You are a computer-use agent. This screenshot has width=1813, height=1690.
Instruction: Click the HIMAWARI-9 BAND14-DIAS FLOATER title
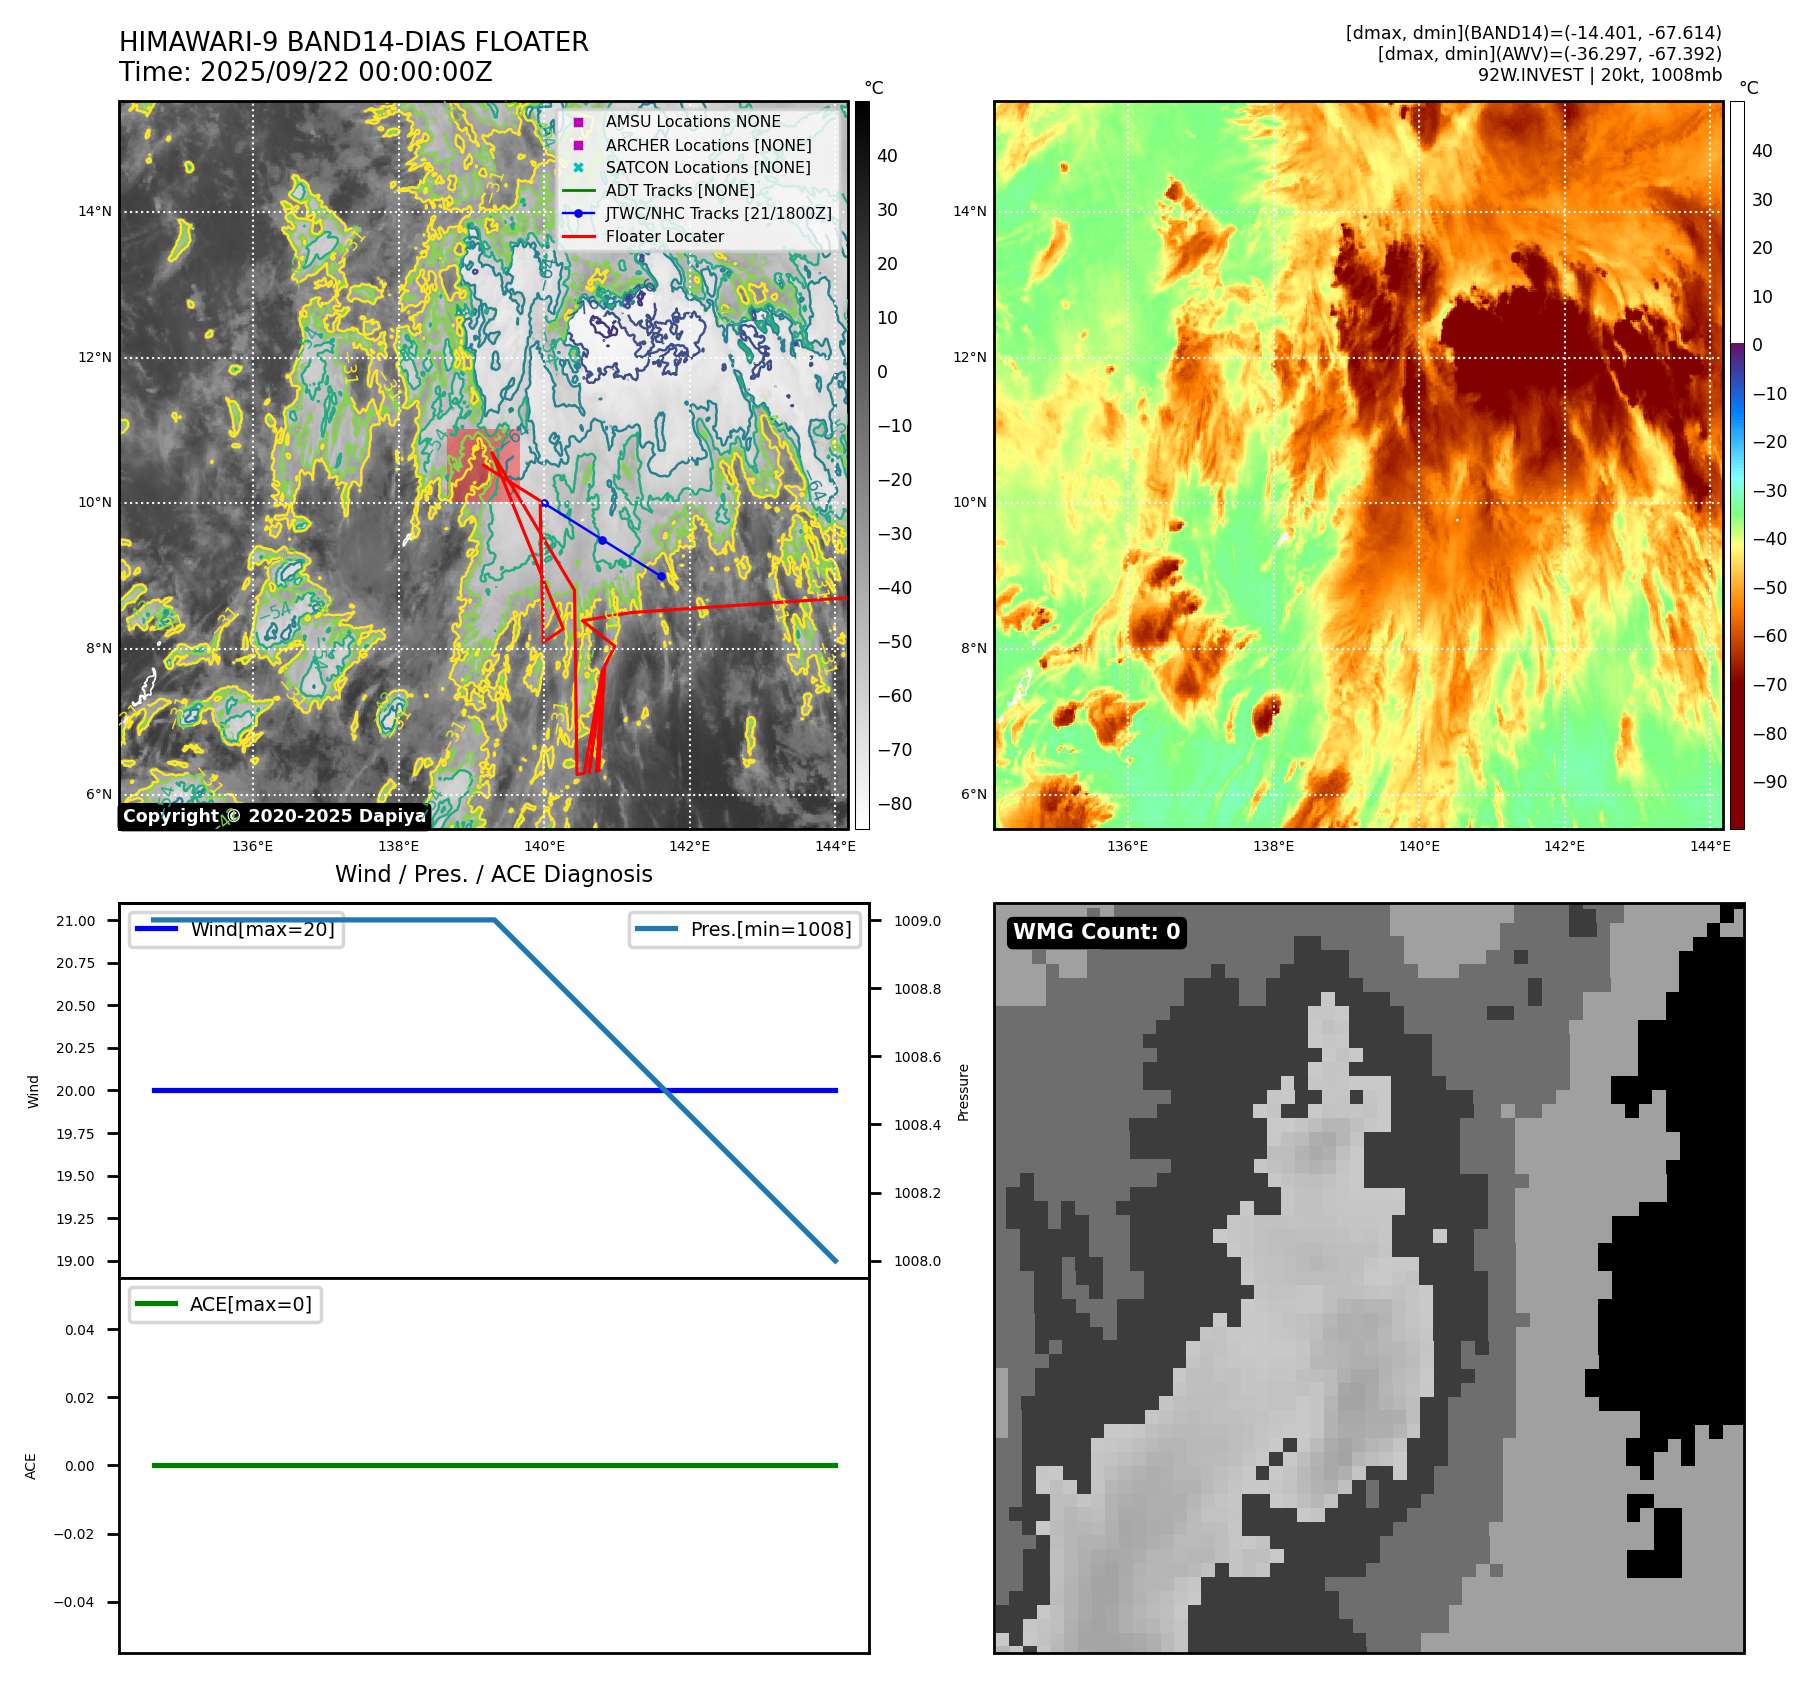(354, 42)
